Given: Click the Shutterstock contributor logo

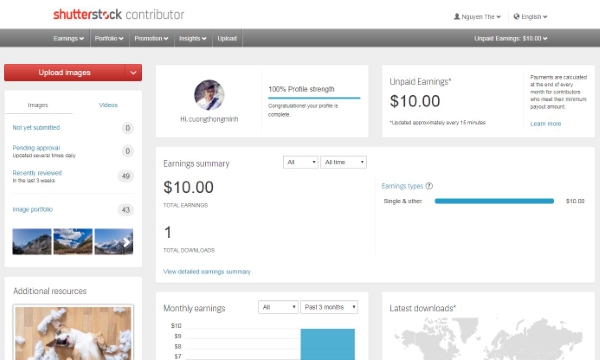Looking at the screenshot, I should [119, 15].
